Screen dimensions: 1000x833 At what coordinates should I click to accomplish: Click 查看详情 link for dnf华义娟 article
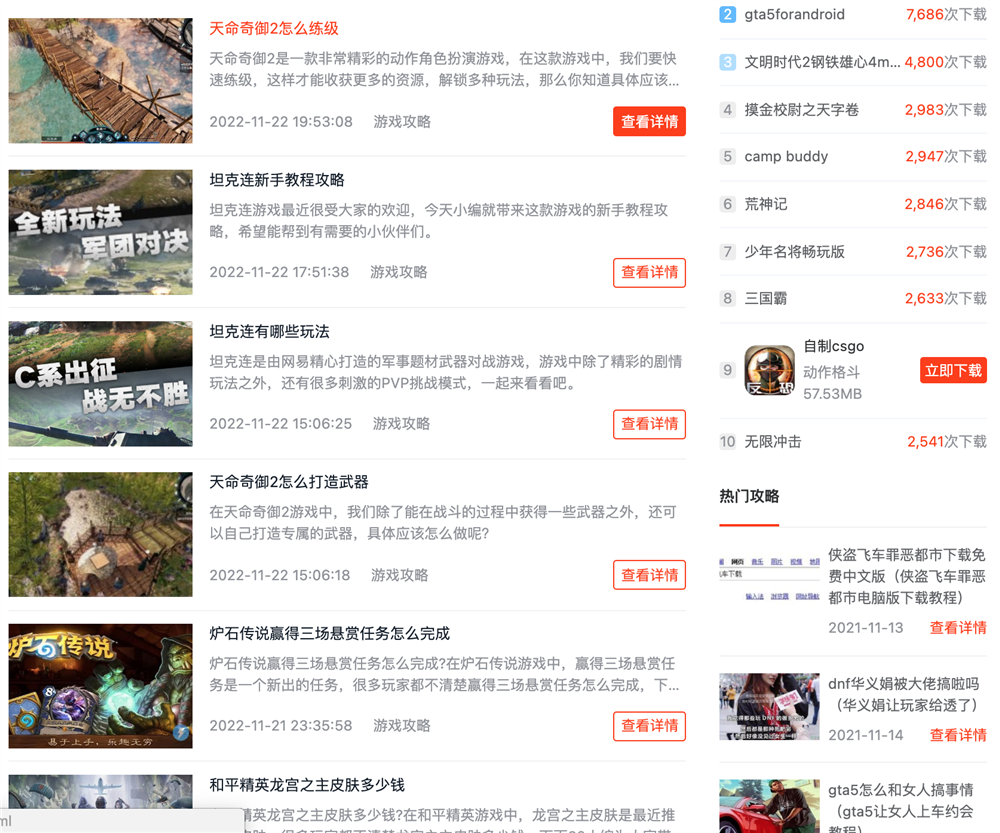click(x=957, y=735)
